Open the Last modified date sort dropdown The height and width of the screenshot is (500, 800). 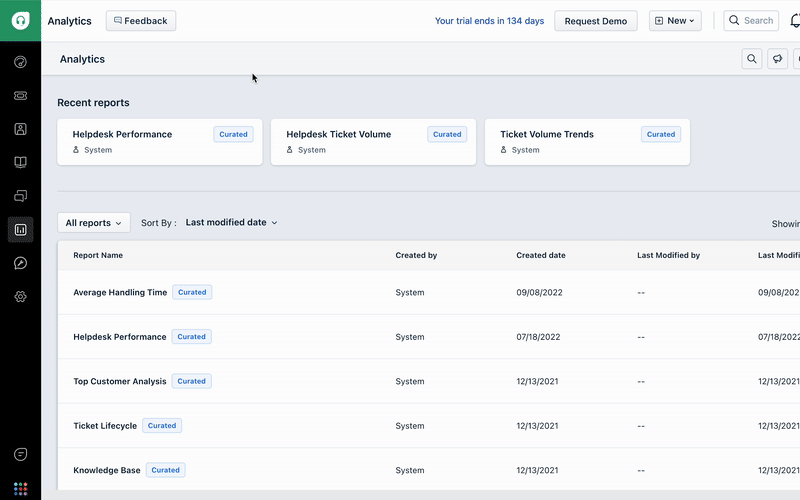[x=231, y=222]
